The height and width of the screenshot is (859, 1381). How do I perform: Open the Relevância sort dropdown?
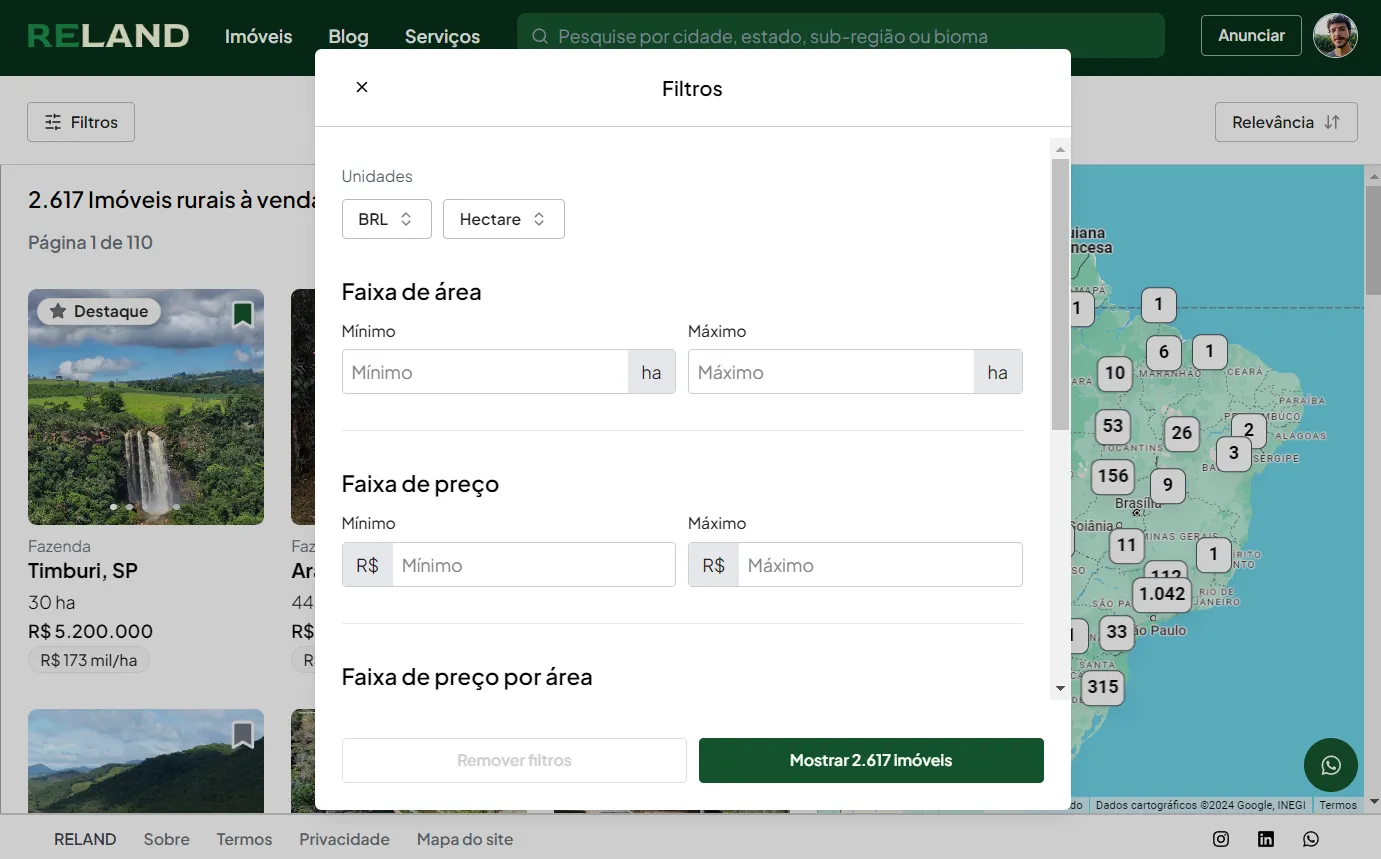pos(1286,122)
